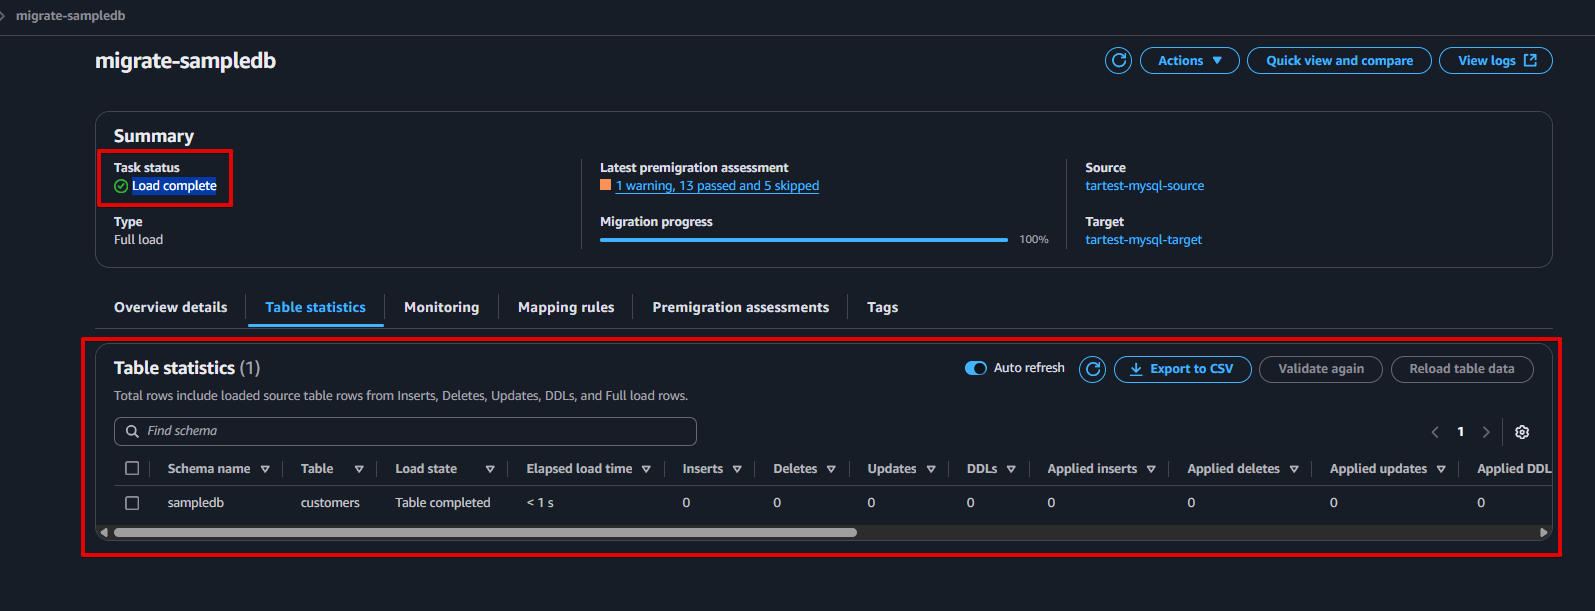Click Quick view and compare button
Screen dimensions: 1595x611
click(1339, 61)
